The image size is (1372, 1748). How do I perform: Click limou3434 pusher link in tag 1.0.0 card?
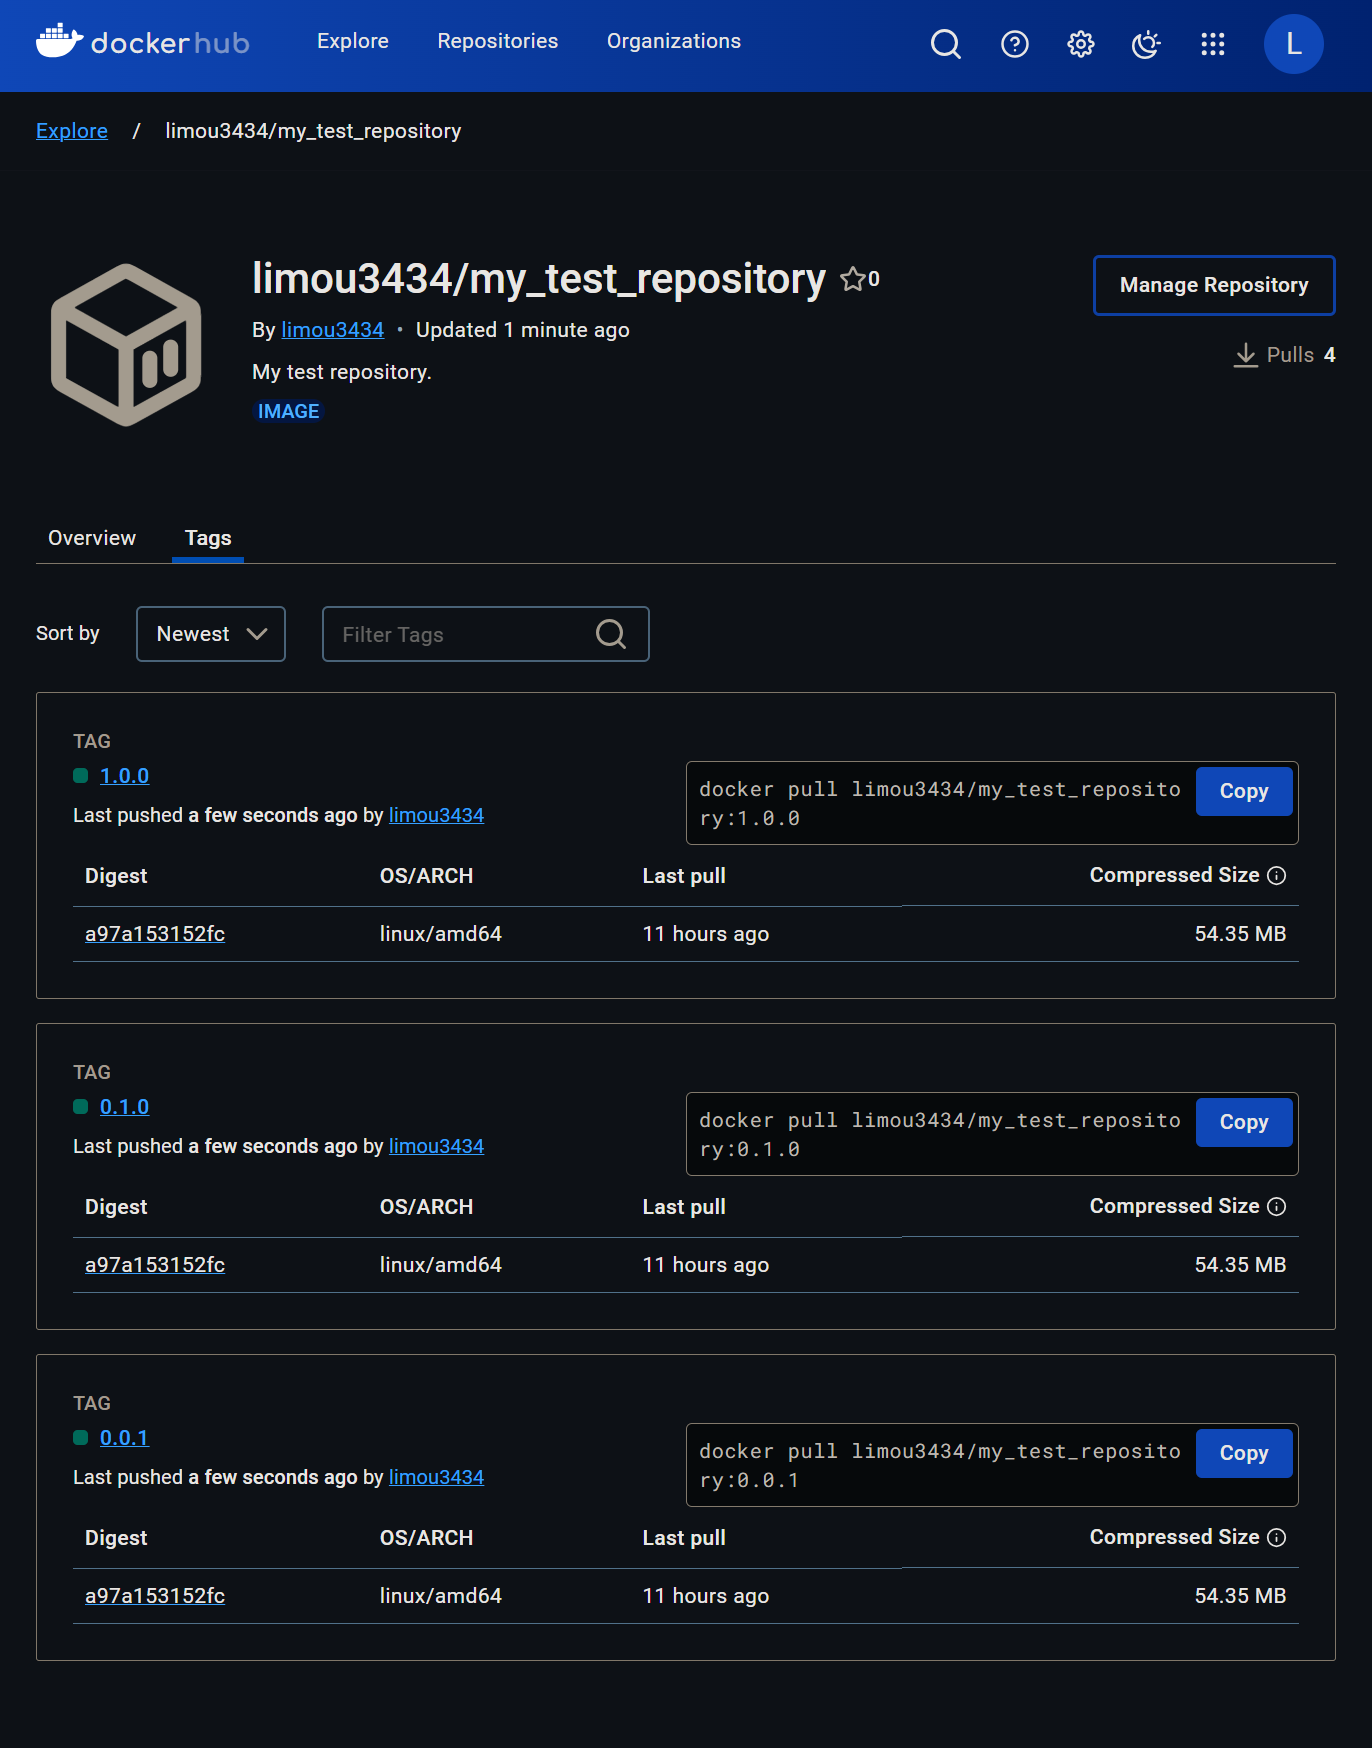point(436,815)
